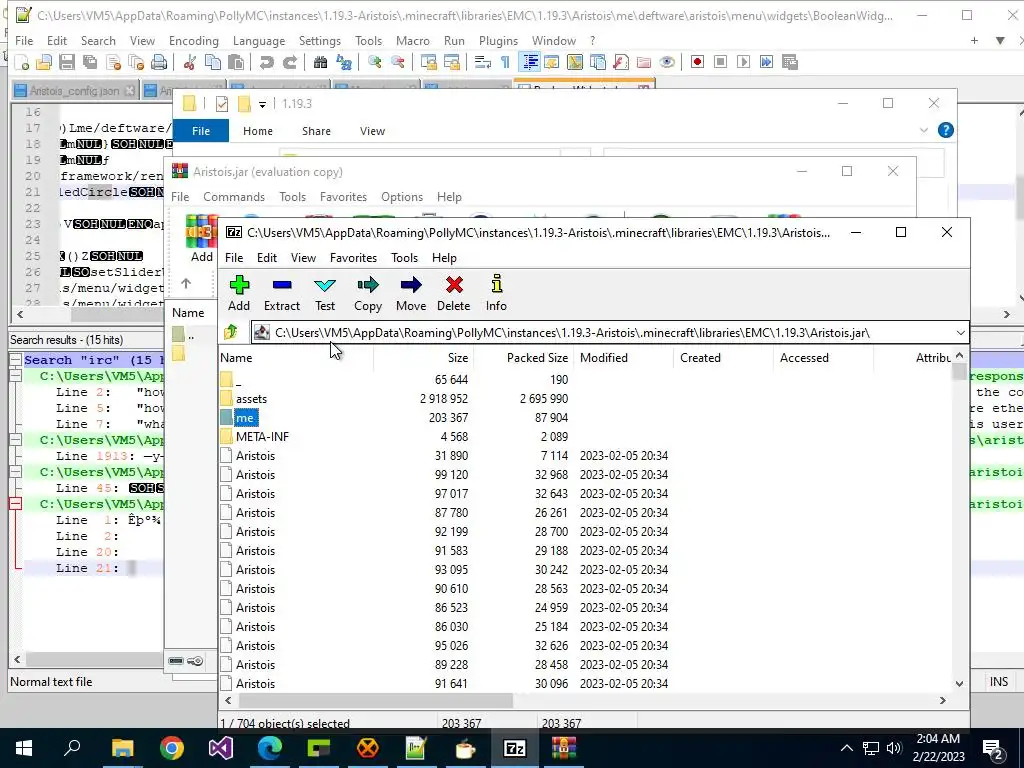
Task: Click the 7-Zip vertical scrollbar thumb
Action: pos(959,372)
